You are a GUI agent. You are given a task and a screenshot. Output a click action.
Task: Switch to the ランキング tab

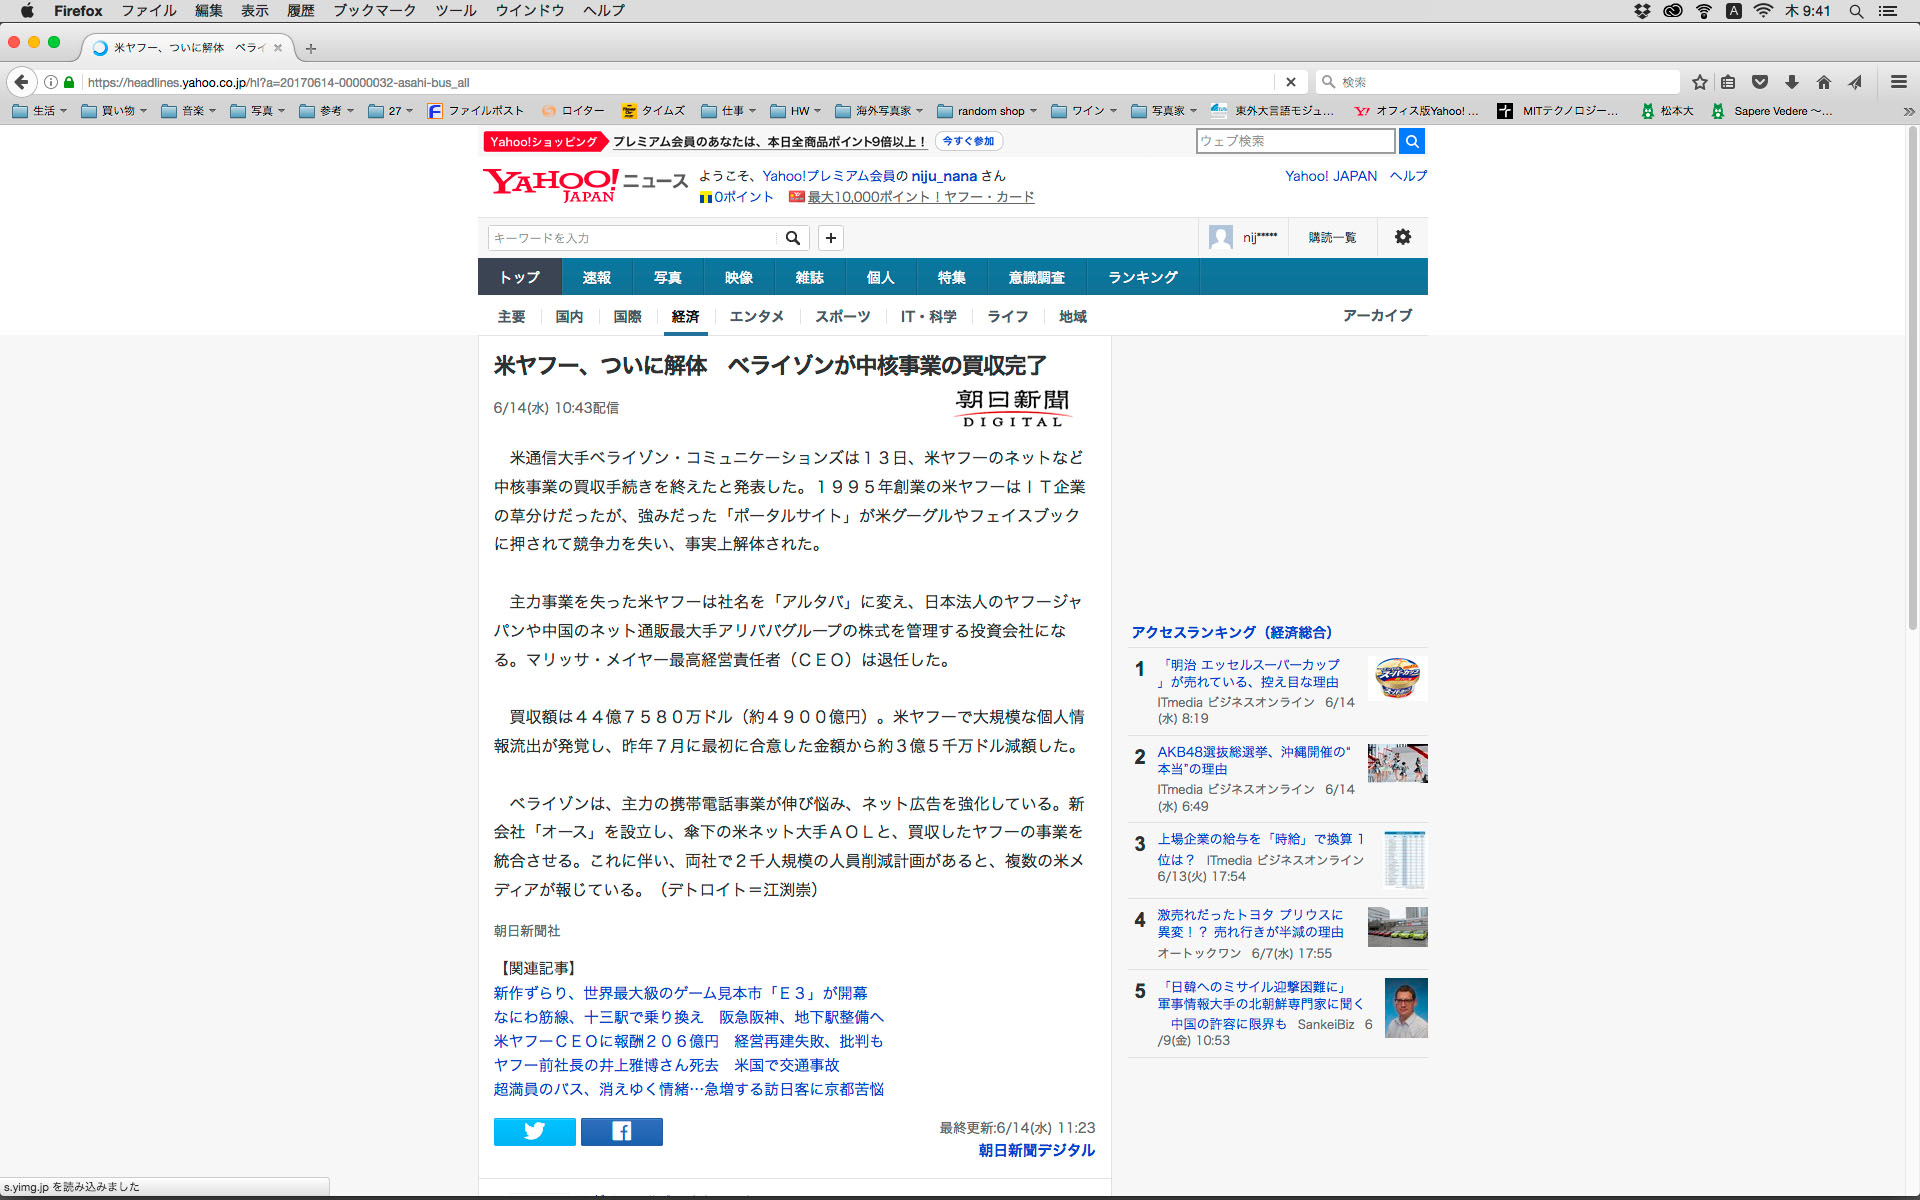(x=1142, y=277)
